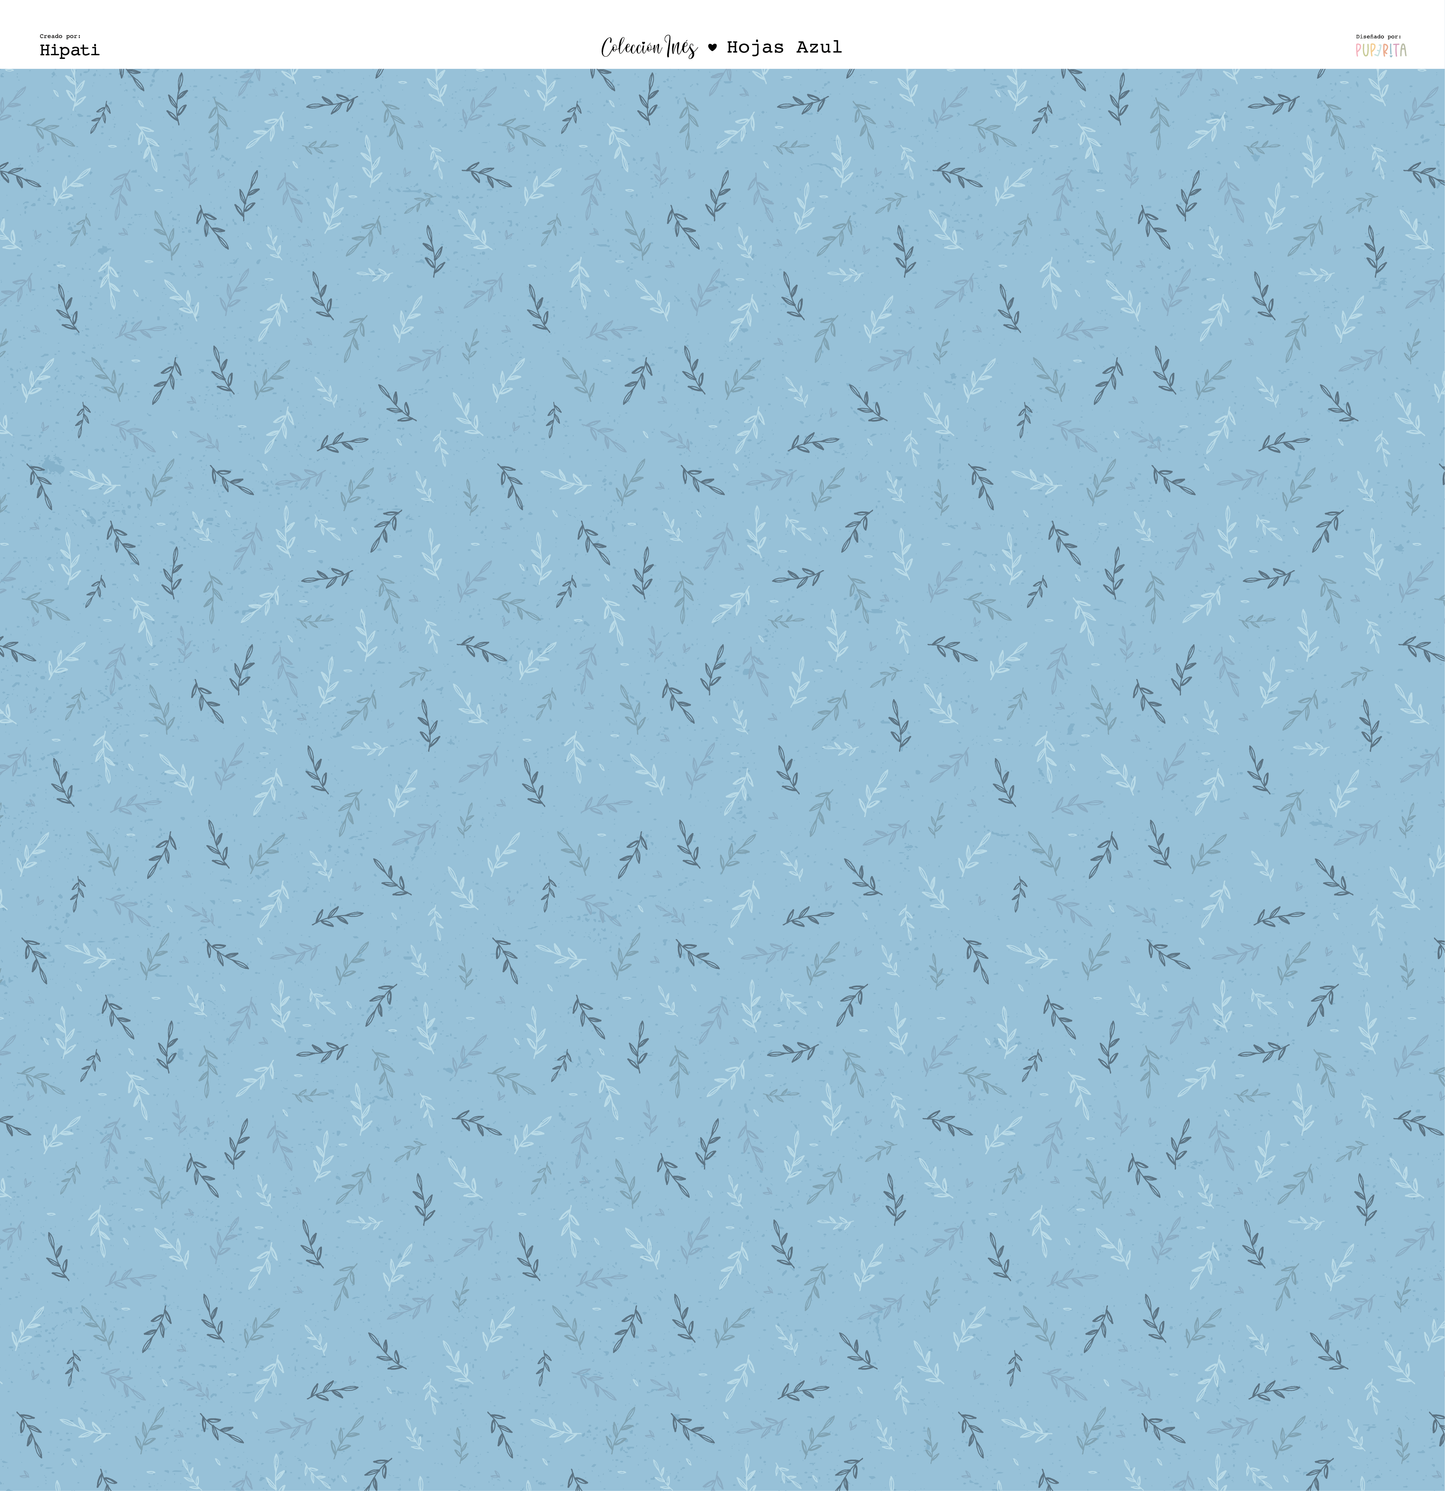
Task: Click the pink letter P starting Purprita logo
Action: point(1360,50)
